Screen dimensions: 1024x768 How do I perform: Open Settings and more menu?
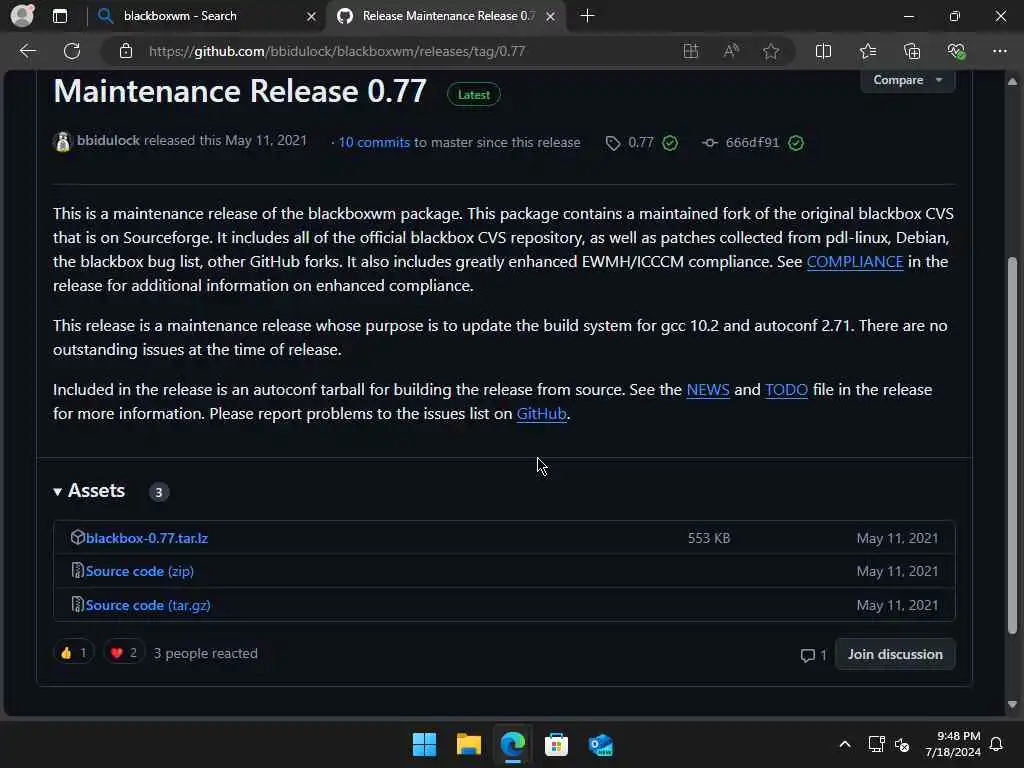[x=1000, y=51]
